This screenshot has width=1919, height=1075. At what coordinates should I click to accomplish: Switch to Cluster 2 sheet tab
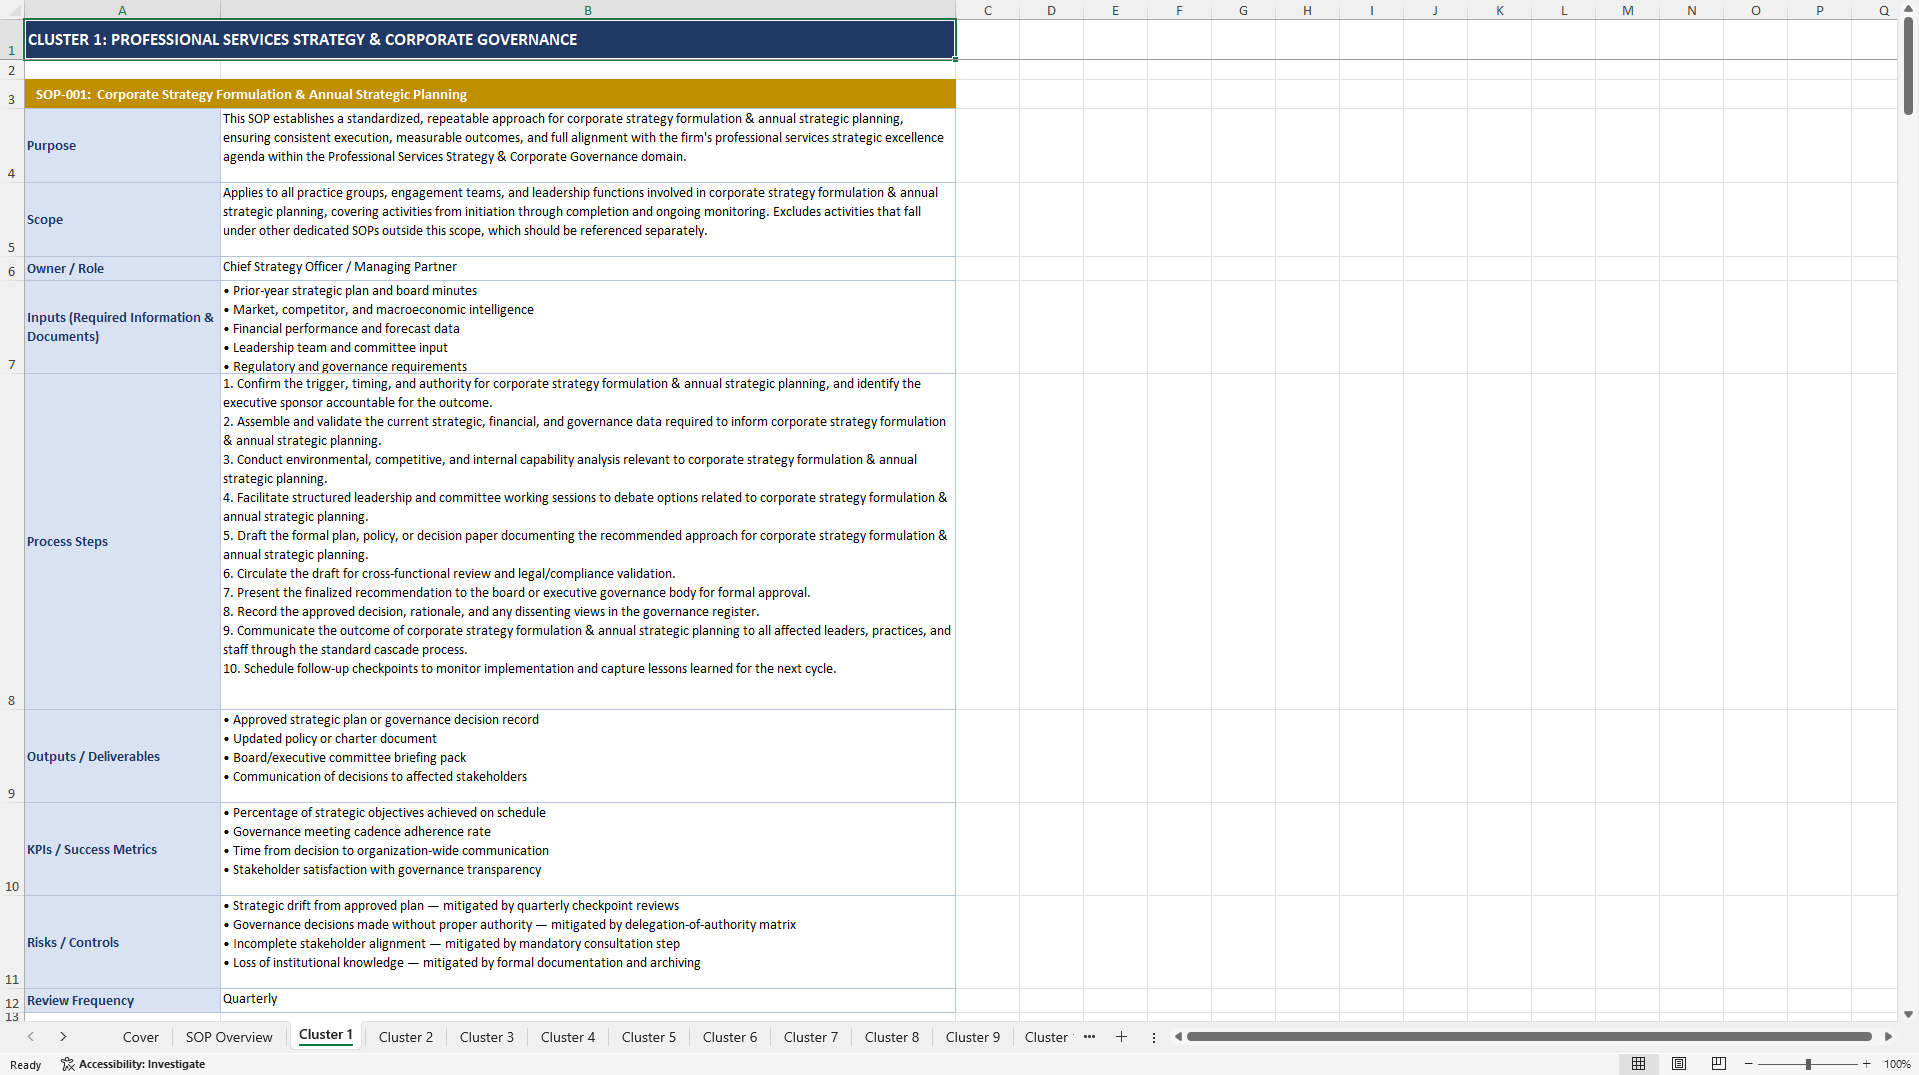click(x=406, y=1037)
